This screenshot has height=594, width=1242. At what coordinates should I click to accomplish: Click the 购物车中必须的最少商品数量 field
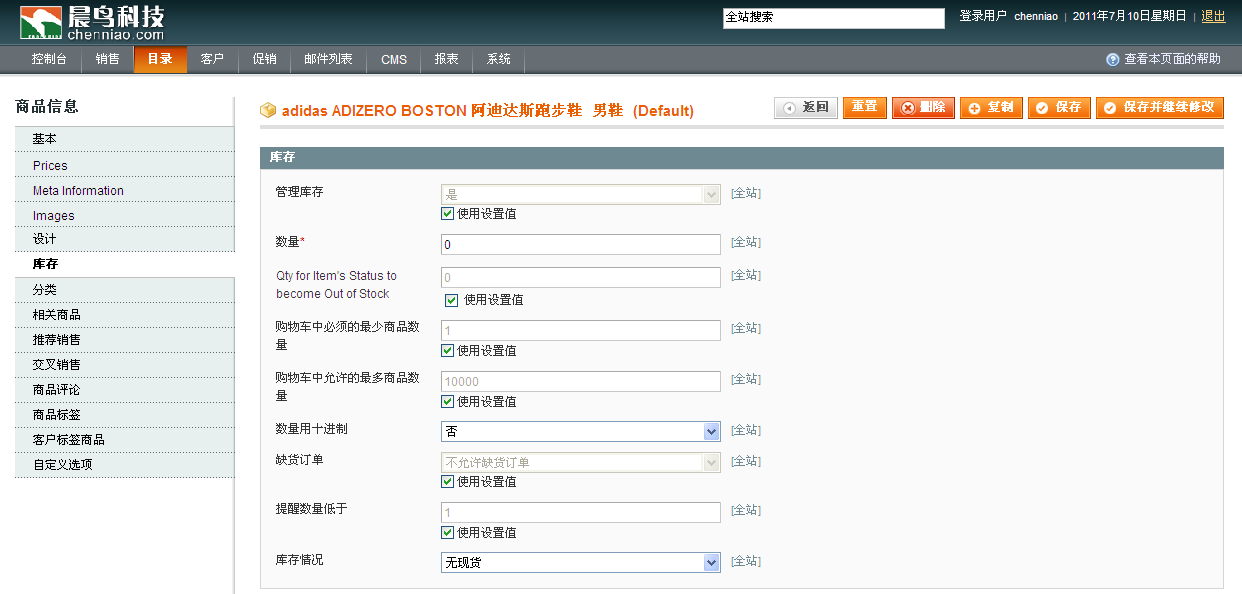coord(580,330)
